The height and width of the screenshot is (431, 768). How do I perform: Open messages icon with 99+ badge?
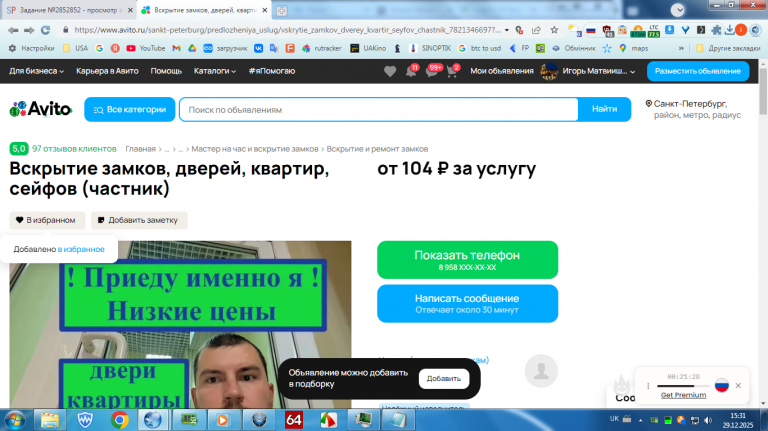point(432,72)
